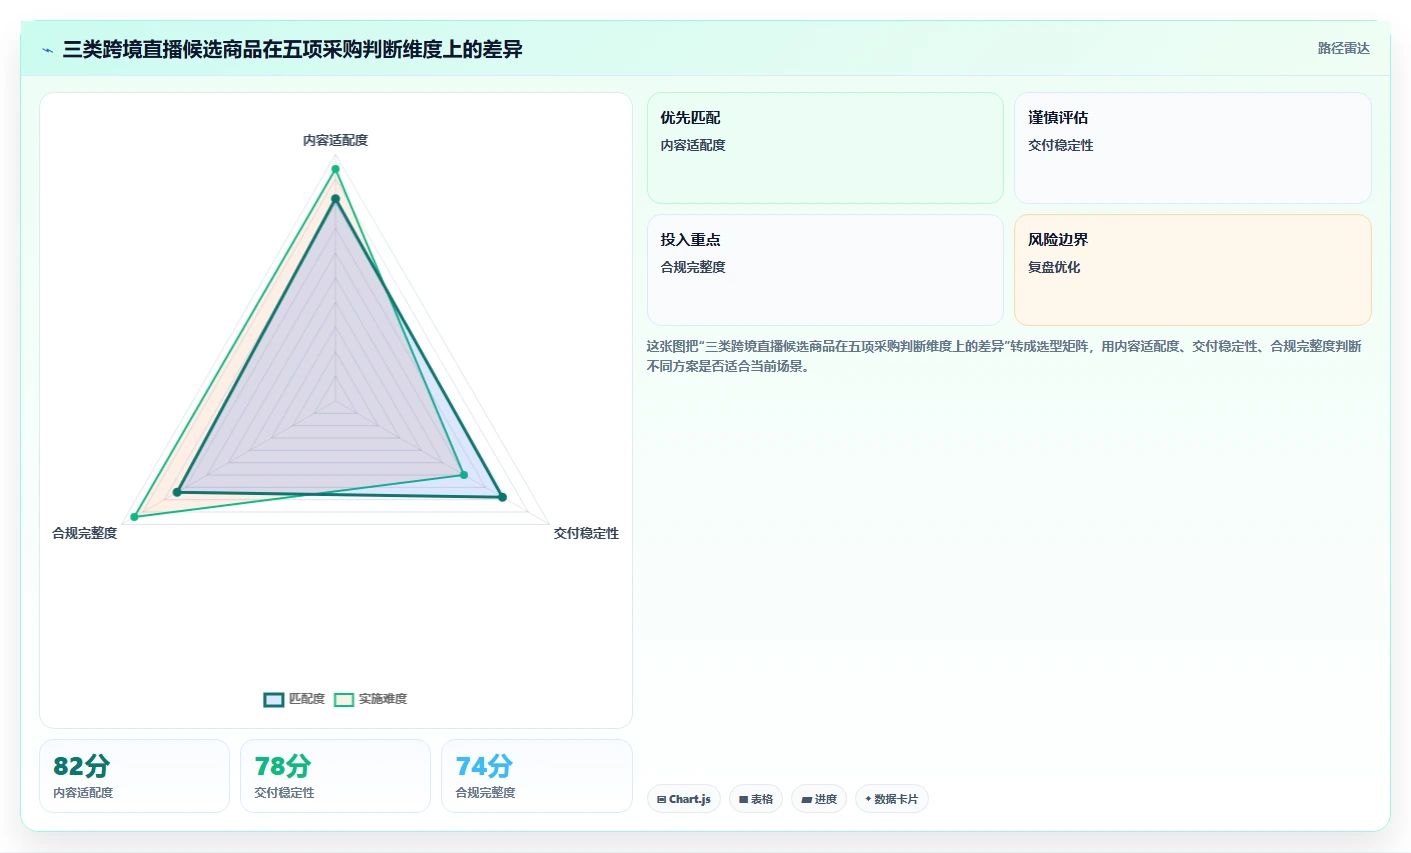Select the 表格 tag chip
This screenshot has width=1411, height=853.
tap(756, 799)
